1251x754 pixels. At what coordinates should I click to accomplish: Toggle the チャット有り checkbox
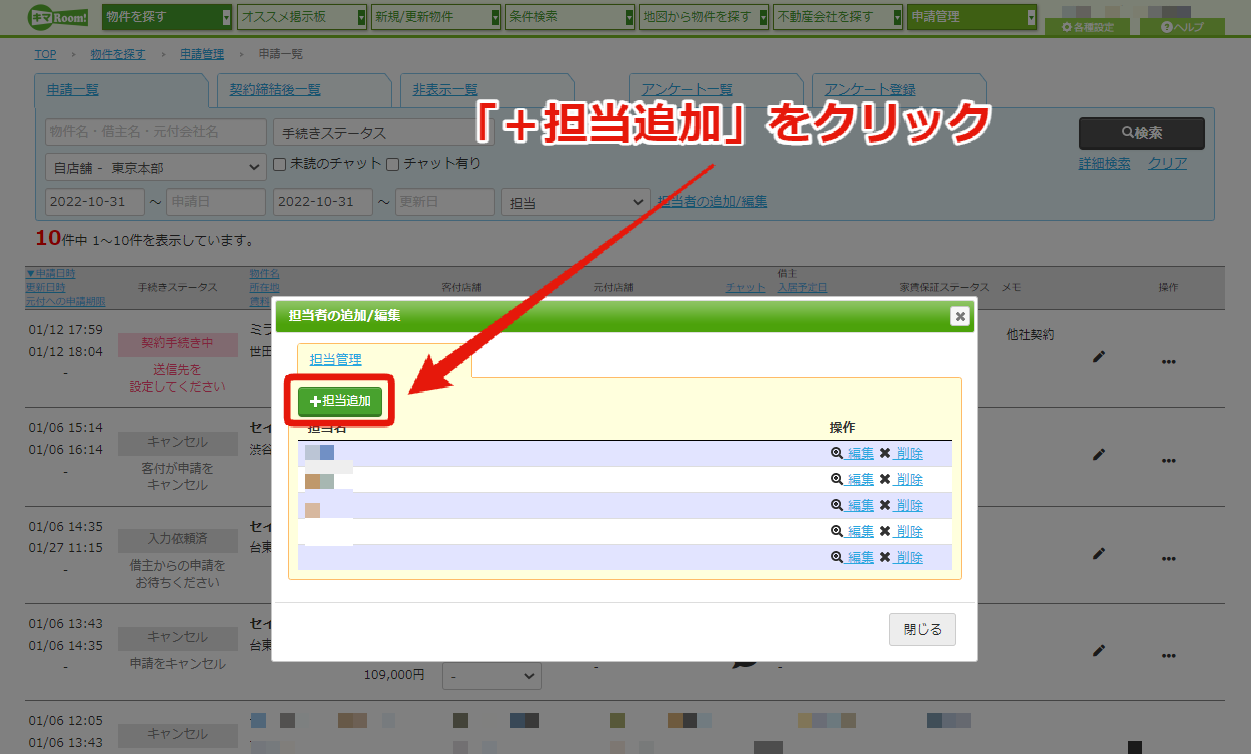(x=393, y=164)
